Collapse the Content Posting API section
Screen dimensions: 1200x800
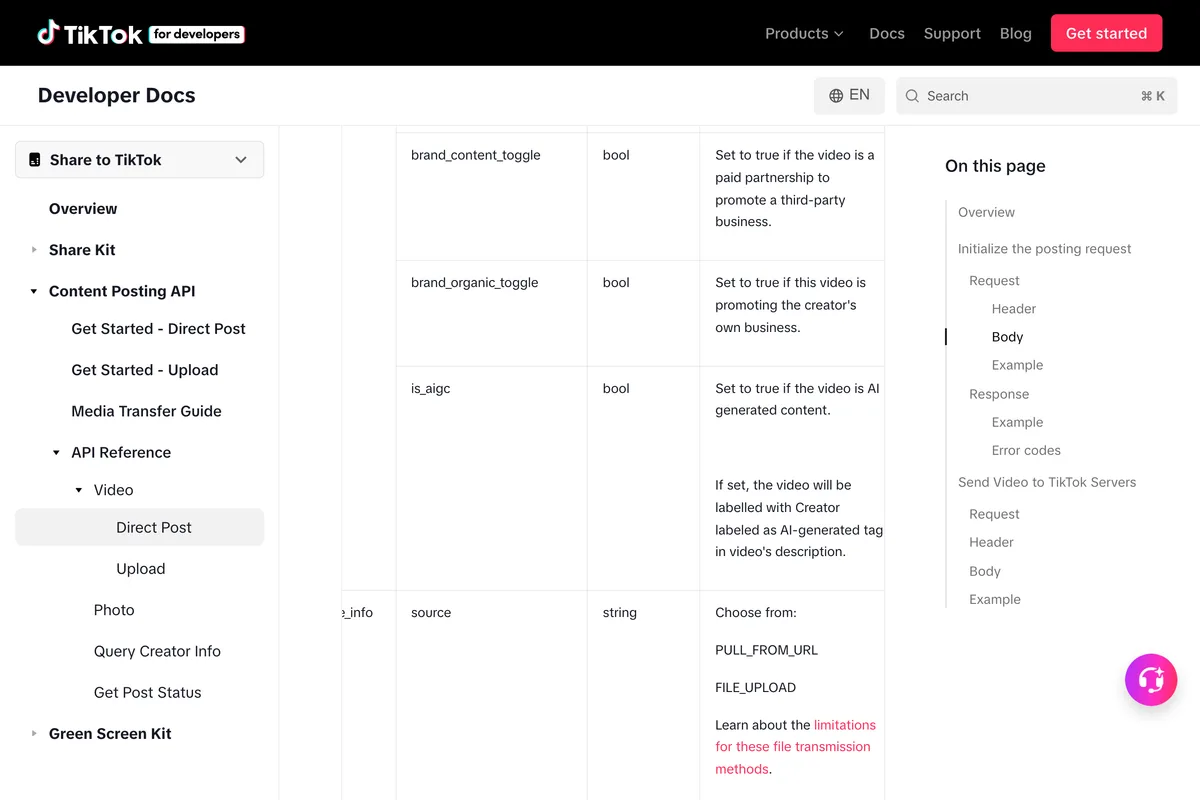pyautogui.click(x=34, y=292)
